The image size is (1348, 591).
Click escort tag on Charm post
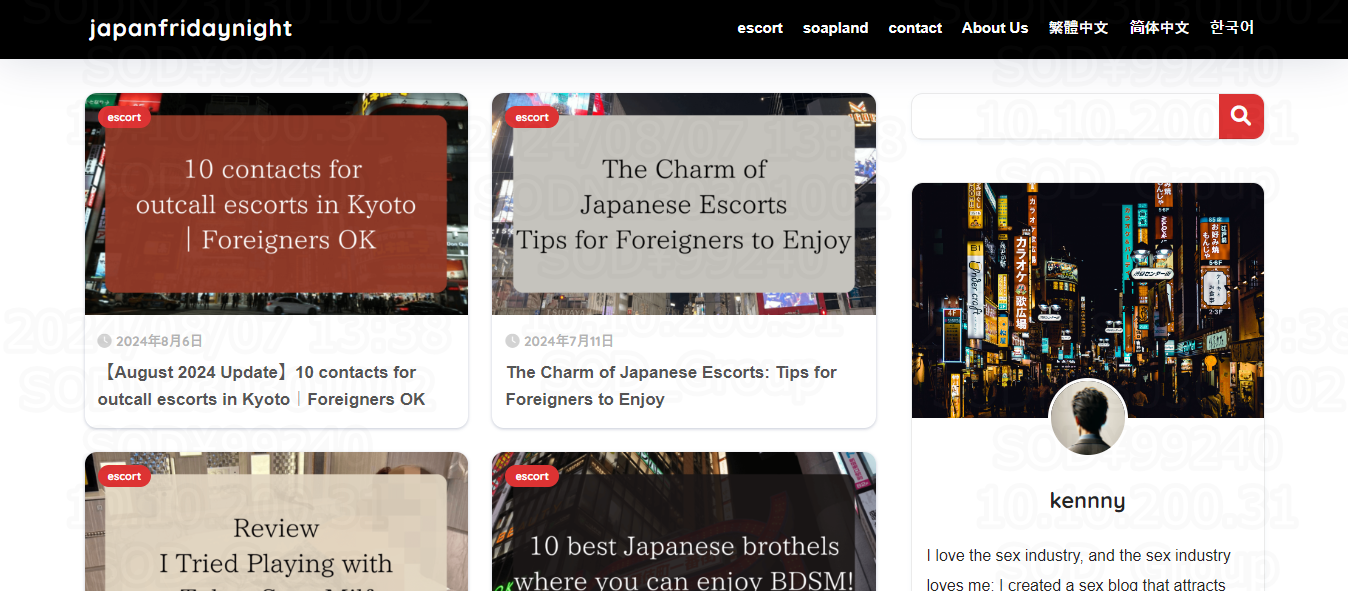[x=532, y=117]
